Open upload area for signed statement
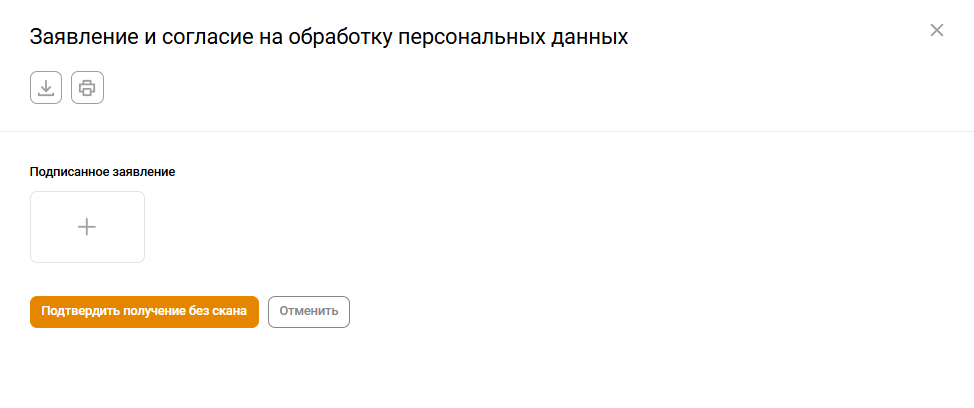The width and height of the screenshot is (974, 408). click(87, 227)
